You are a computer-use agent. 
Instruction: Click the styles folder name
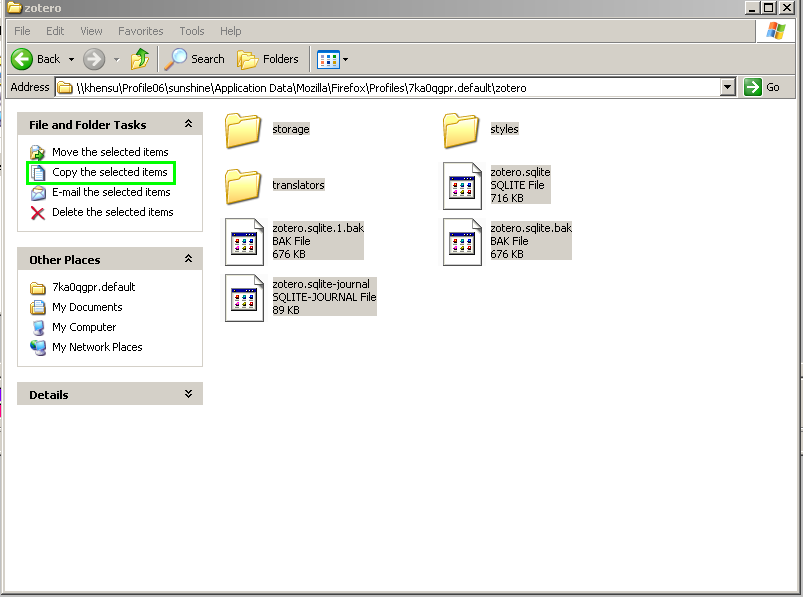[x=504, y=129]
